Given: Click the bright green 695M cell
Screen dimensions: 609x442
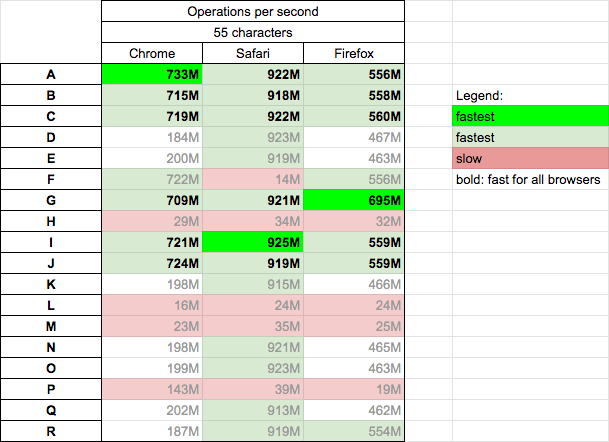Looking at the screenshot, I should (354, 200).
